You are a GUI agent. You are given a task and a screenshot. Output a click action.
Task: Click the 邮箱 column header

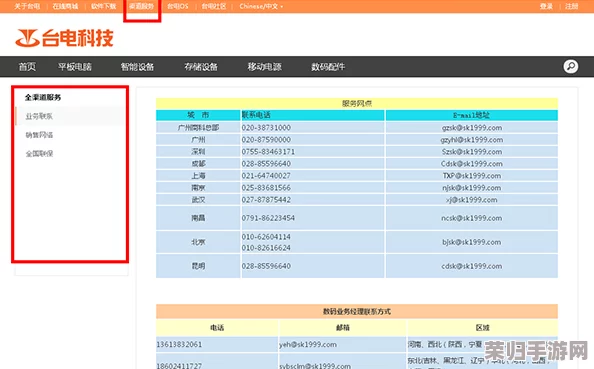pos(343,328)
